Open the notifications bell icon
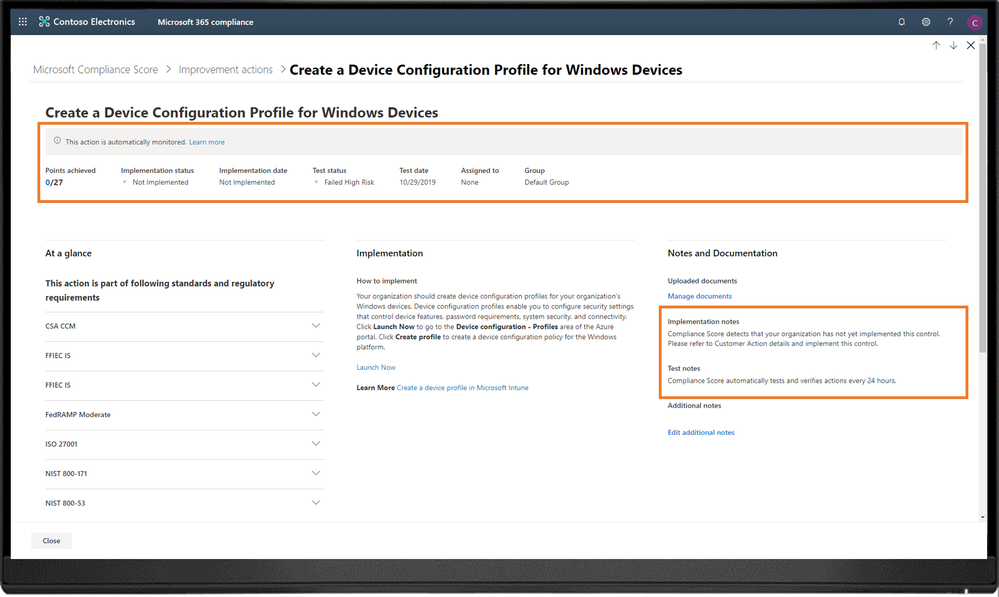 pos(902,21)
